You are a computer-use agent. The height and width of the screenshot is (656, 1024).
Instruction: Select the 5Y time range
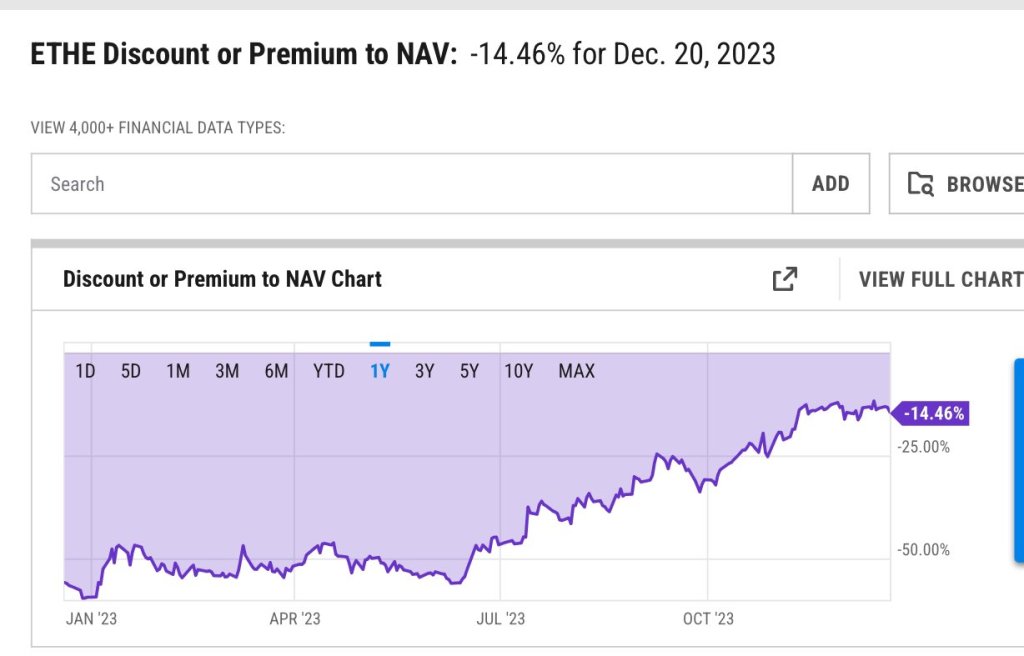pos(470,370)
